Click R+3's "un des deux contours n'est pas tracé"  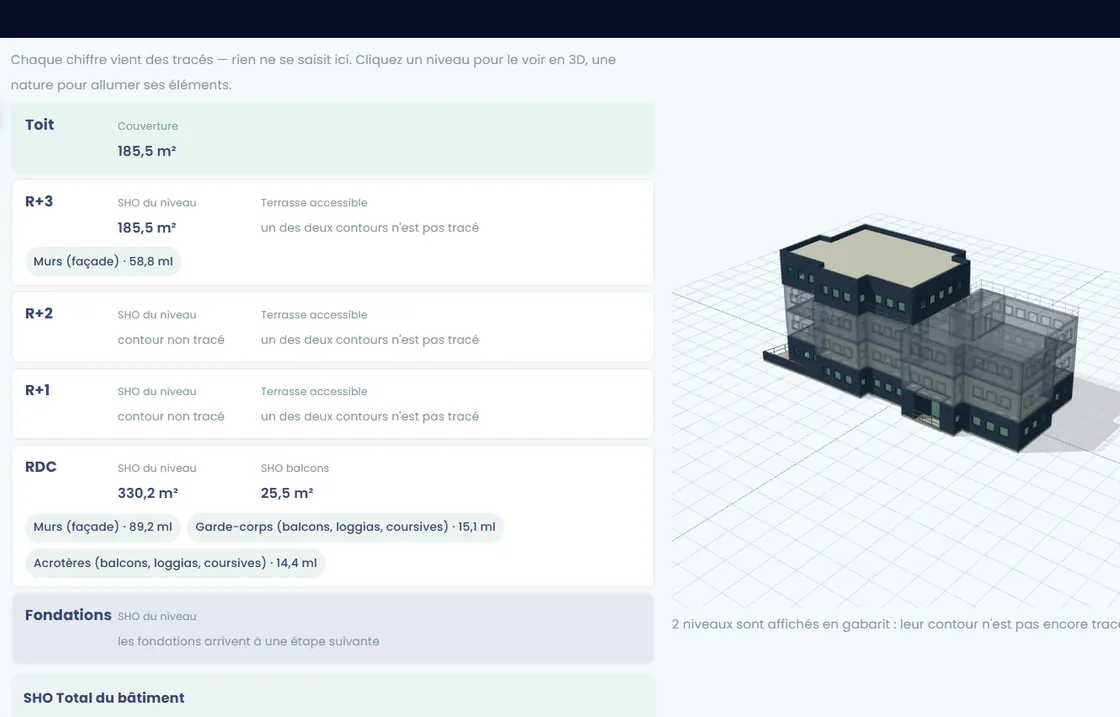click(370, 228)
